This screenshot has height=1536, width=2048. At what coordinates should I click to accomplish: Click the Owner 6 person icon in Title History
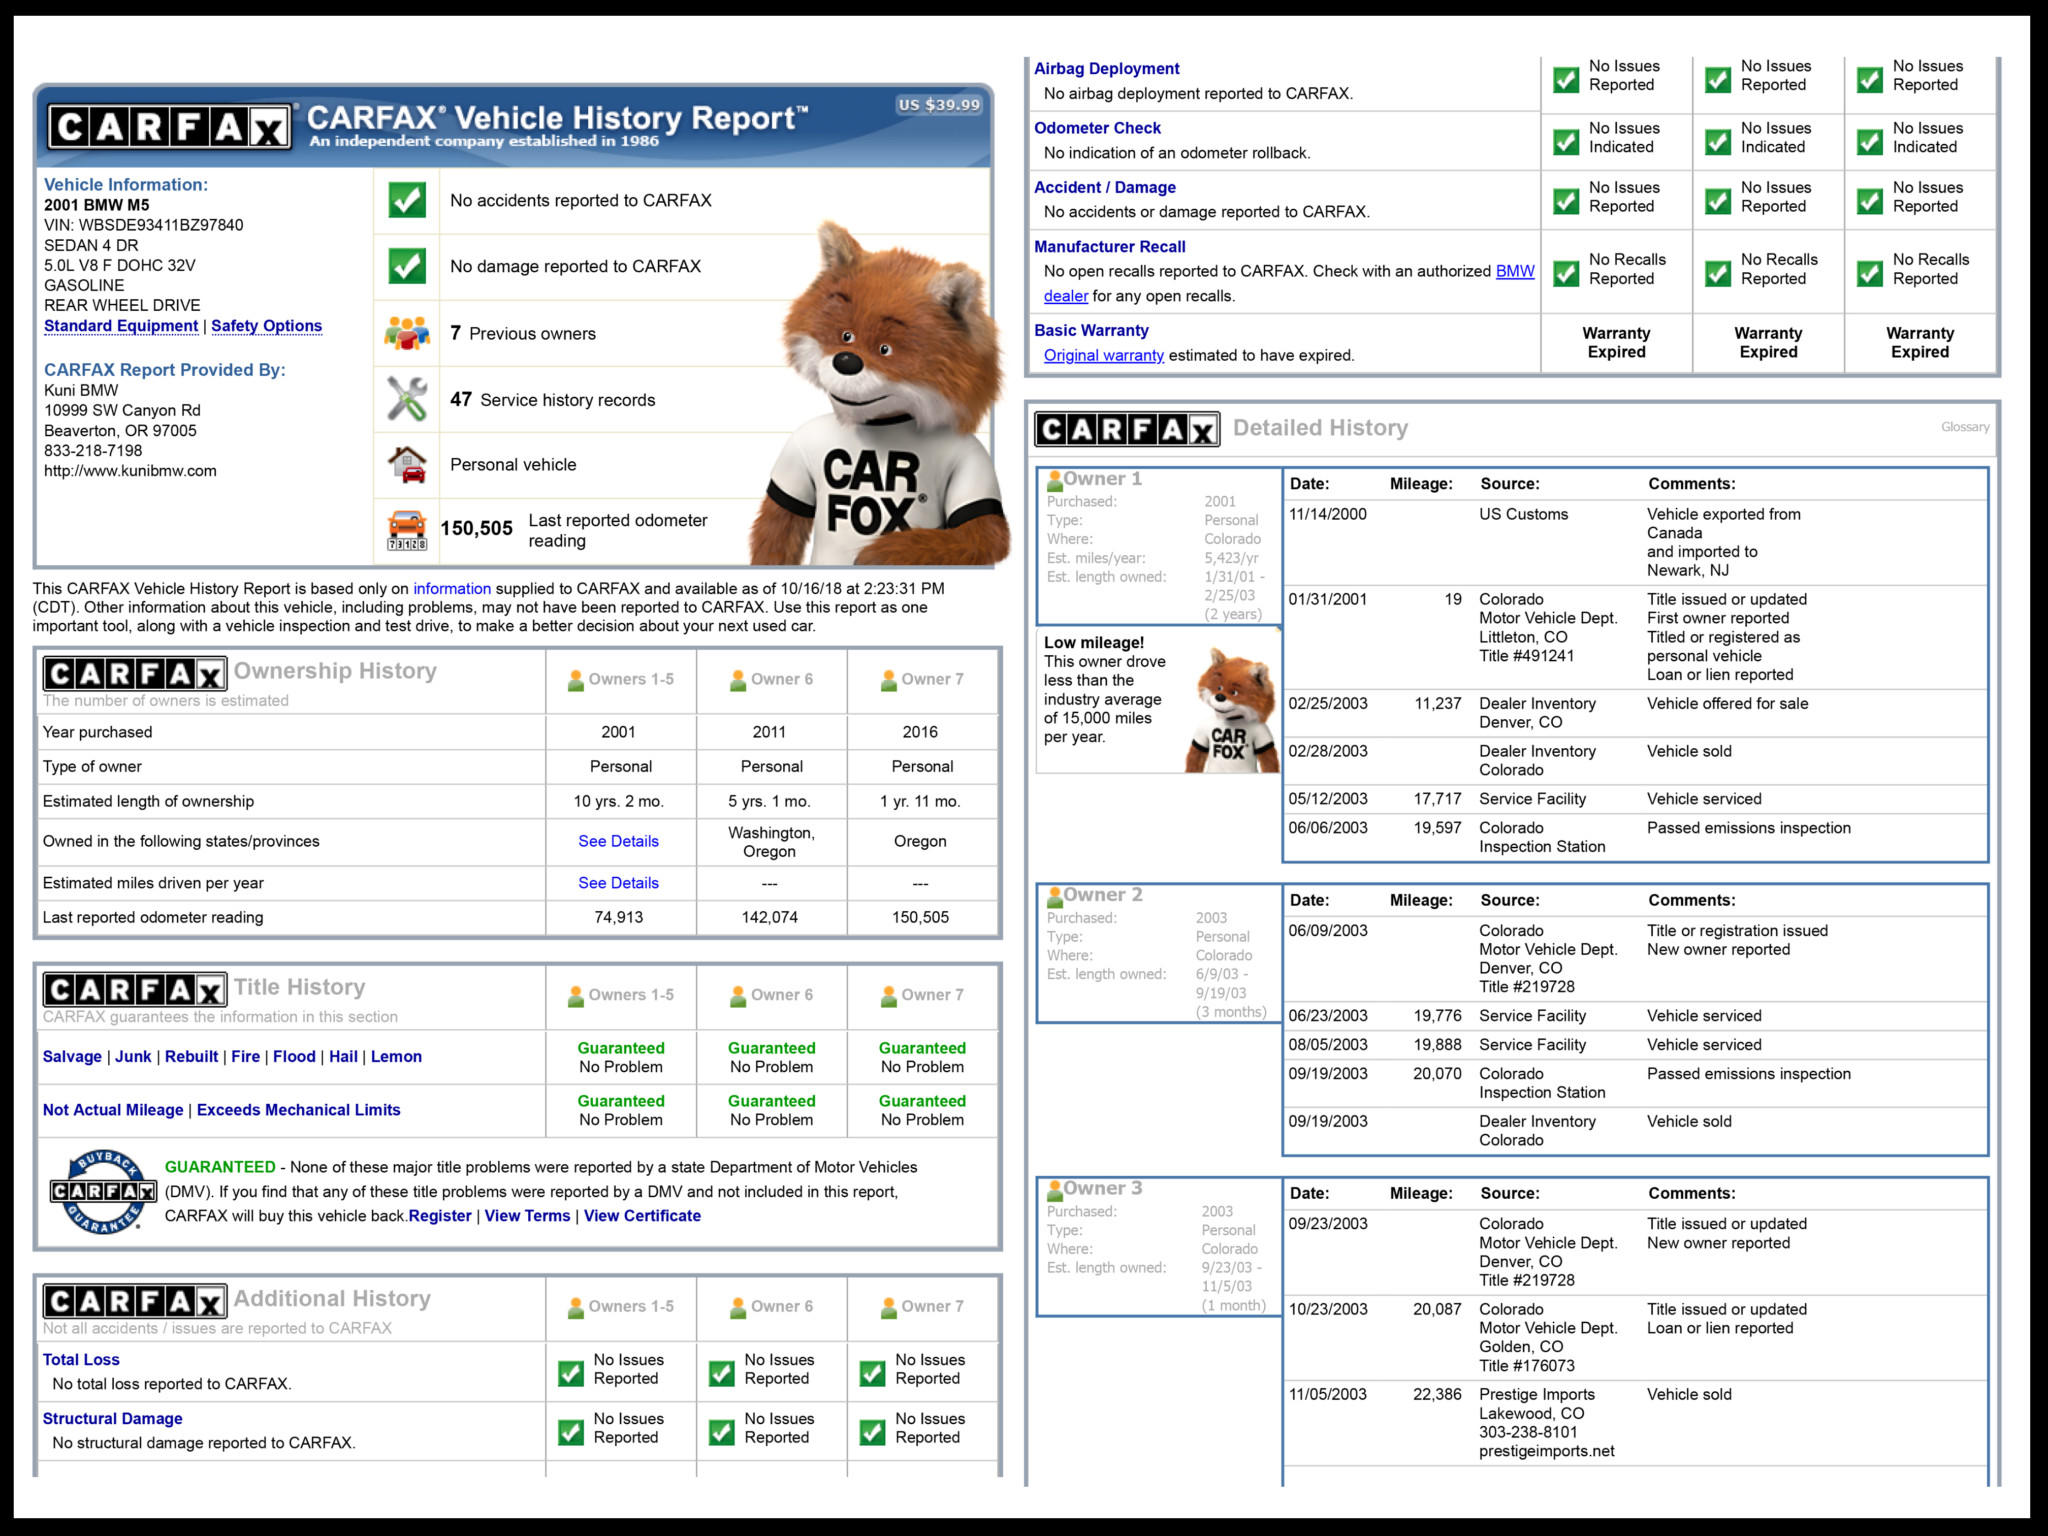(x=738, y=996)
